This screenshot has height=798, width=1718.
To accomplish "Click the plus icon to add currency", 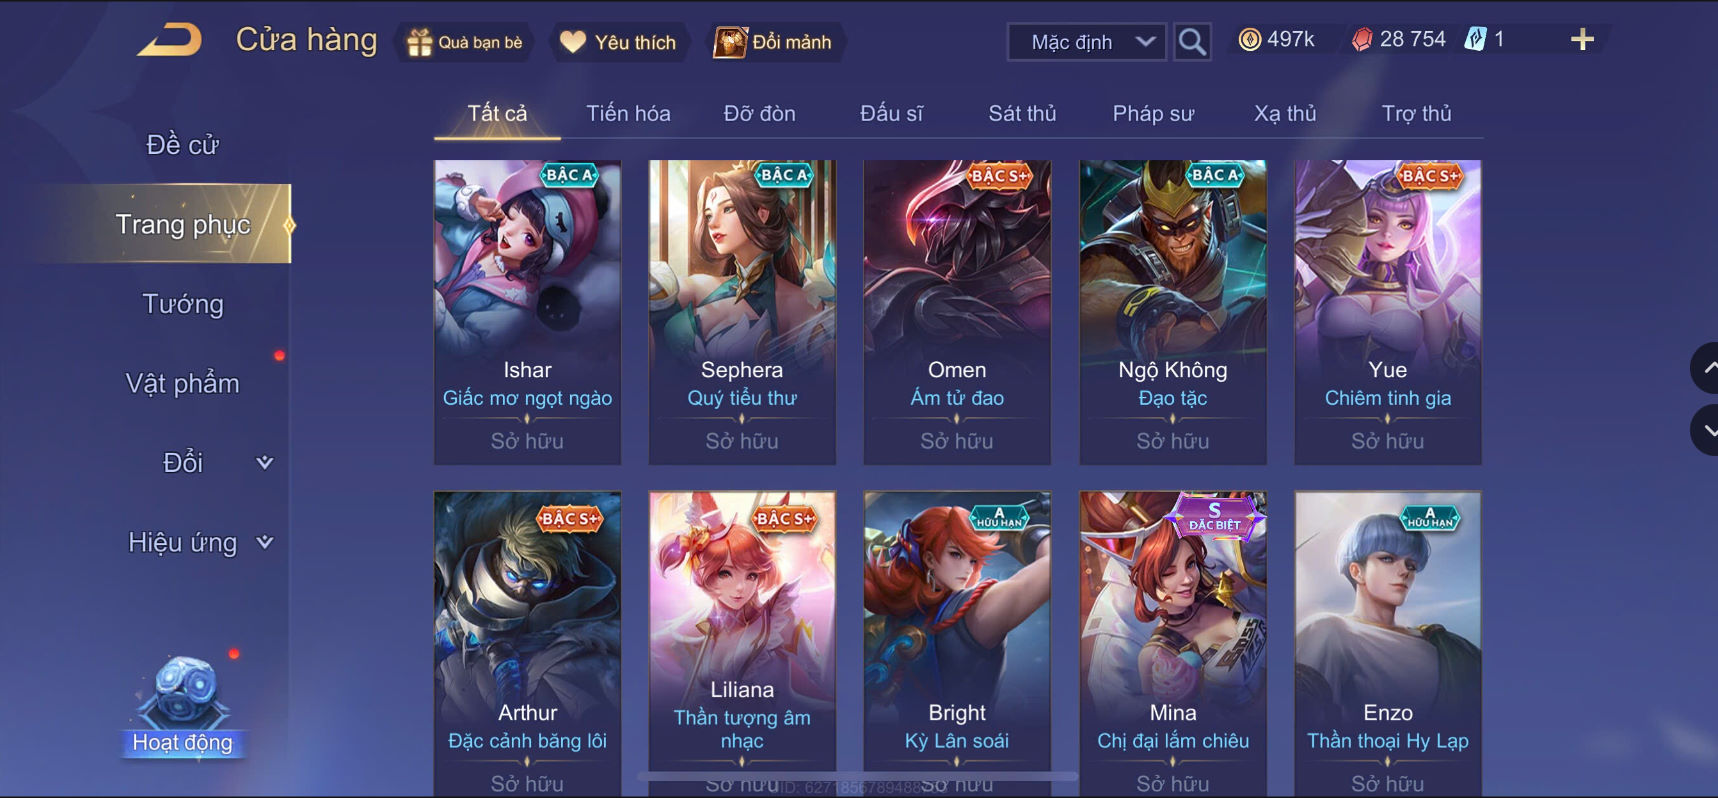I will (x=1582, y=40).
